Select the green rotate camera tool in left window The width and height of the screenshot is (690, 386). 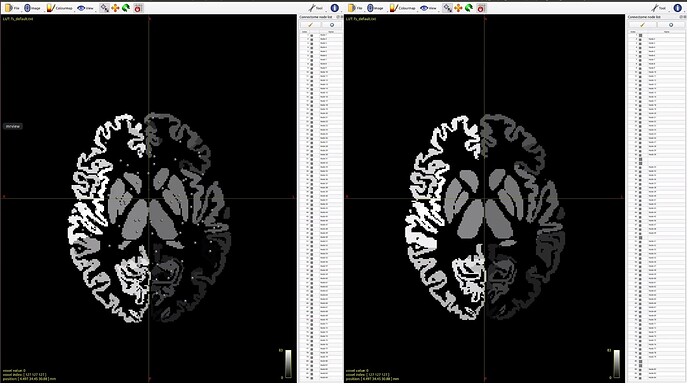click(x=126, y=8)
